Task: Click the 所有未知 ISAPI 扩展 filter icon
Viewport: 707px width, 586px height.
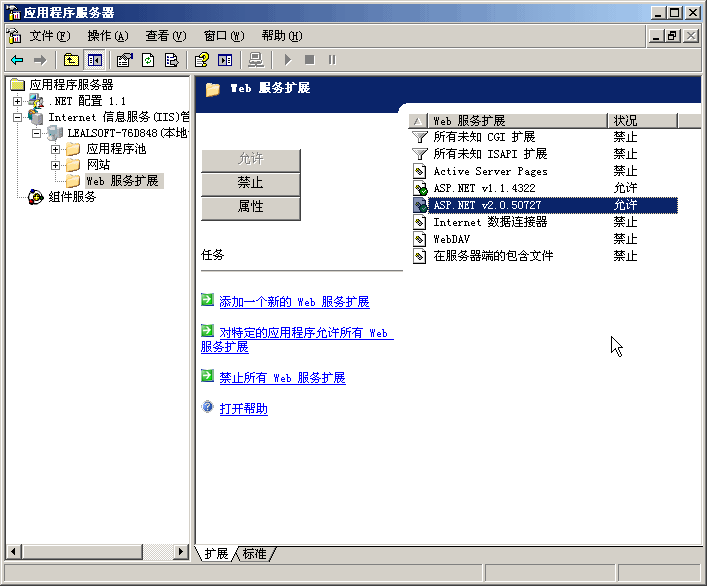Action: pos(419,154)
